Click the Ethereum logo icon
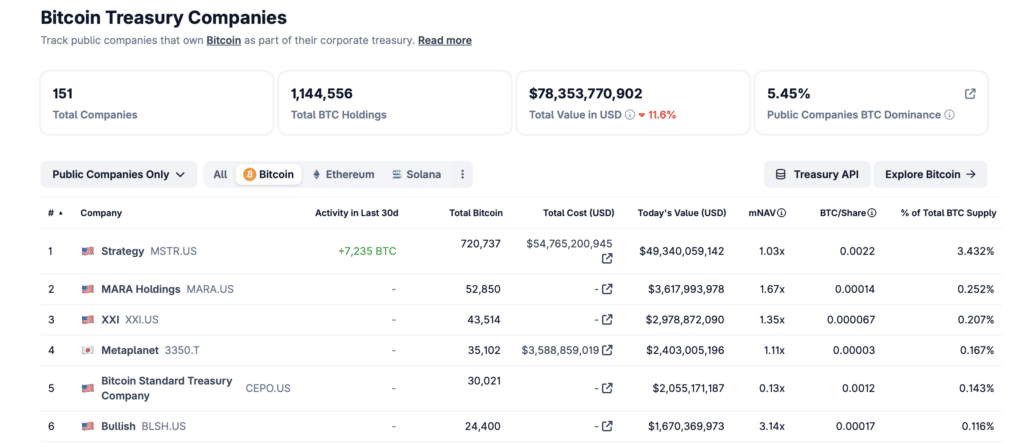Image resolution: width=1024 pixels, height=443 pixels. coord(317,174)
